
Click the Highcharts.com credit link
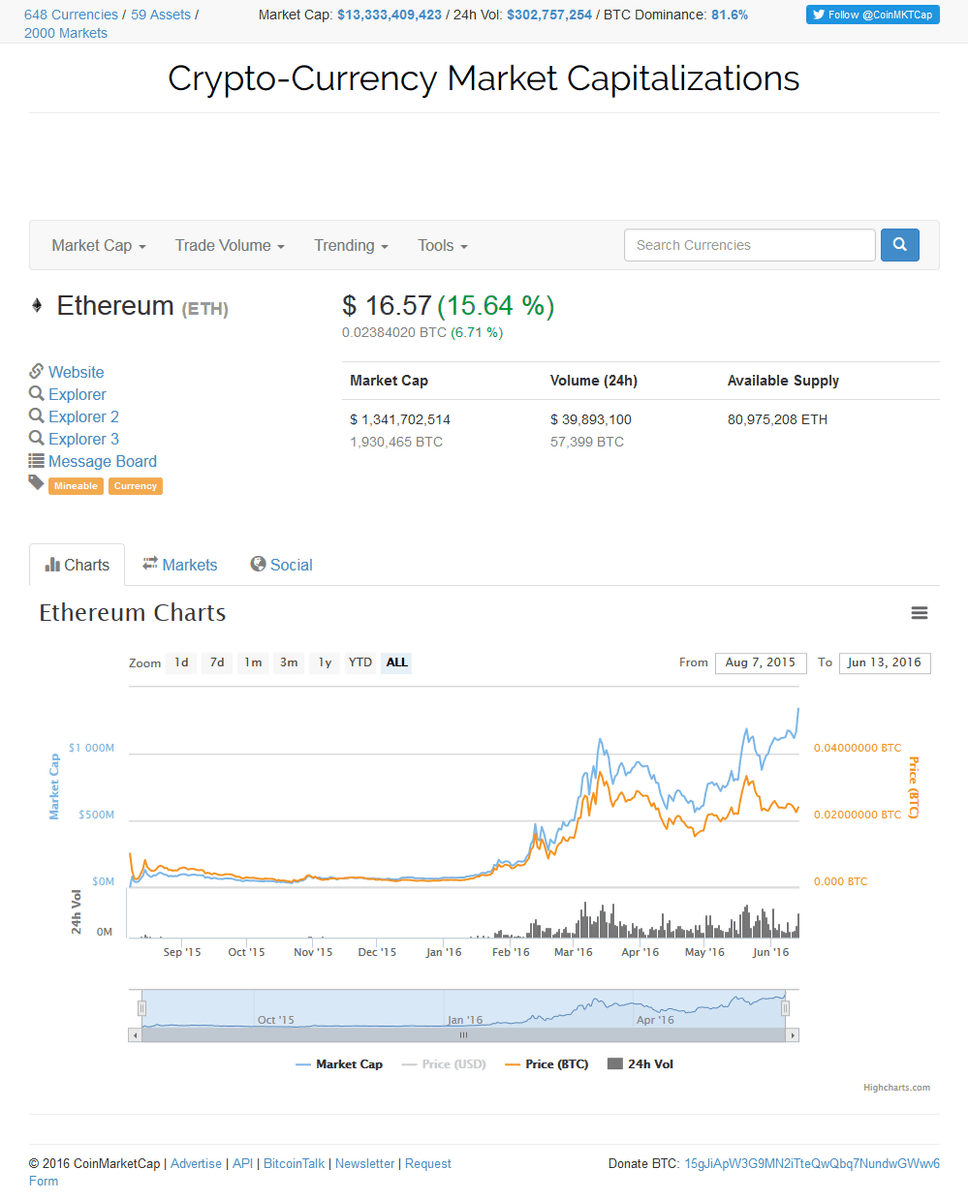(x=896, y=1087)
